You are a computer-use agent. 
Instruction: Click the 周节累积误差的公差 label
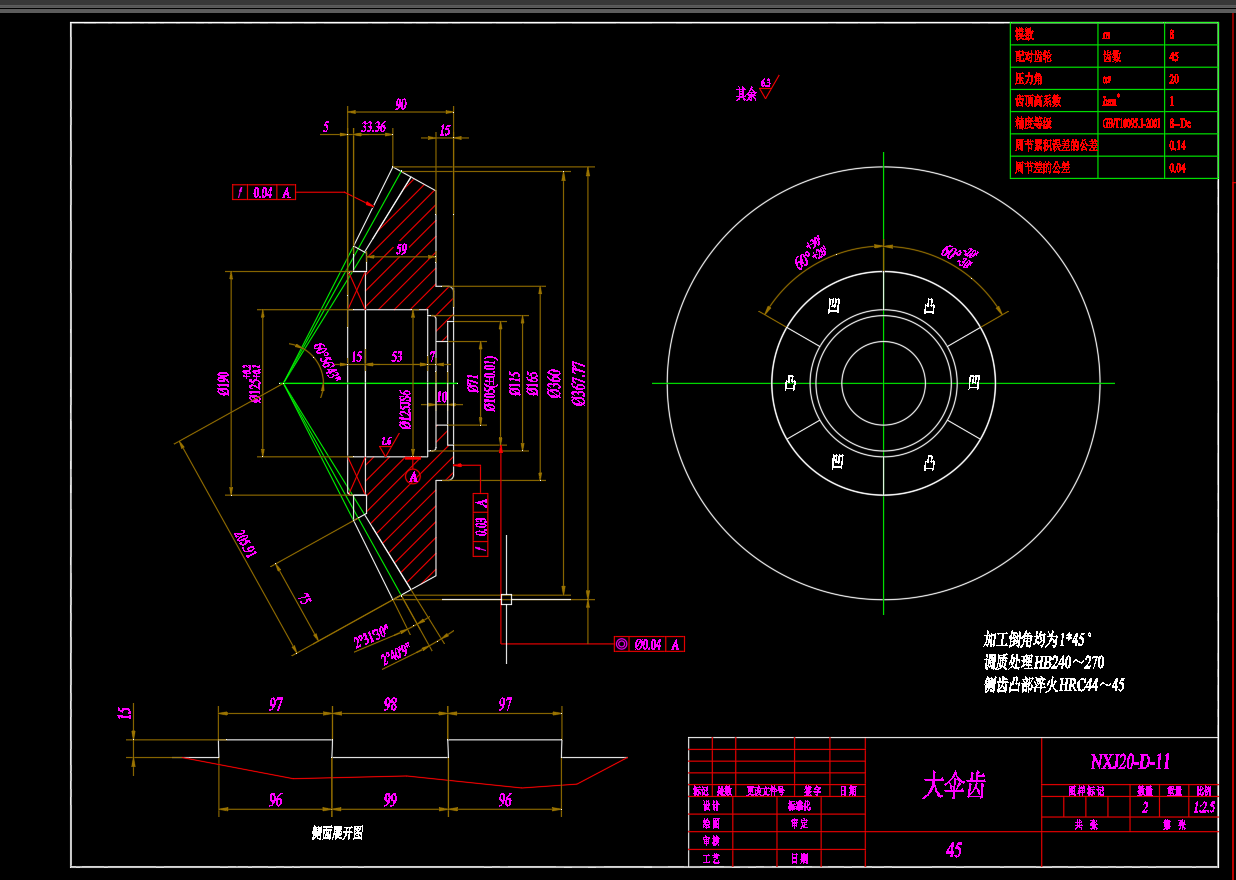[1056, 145]
